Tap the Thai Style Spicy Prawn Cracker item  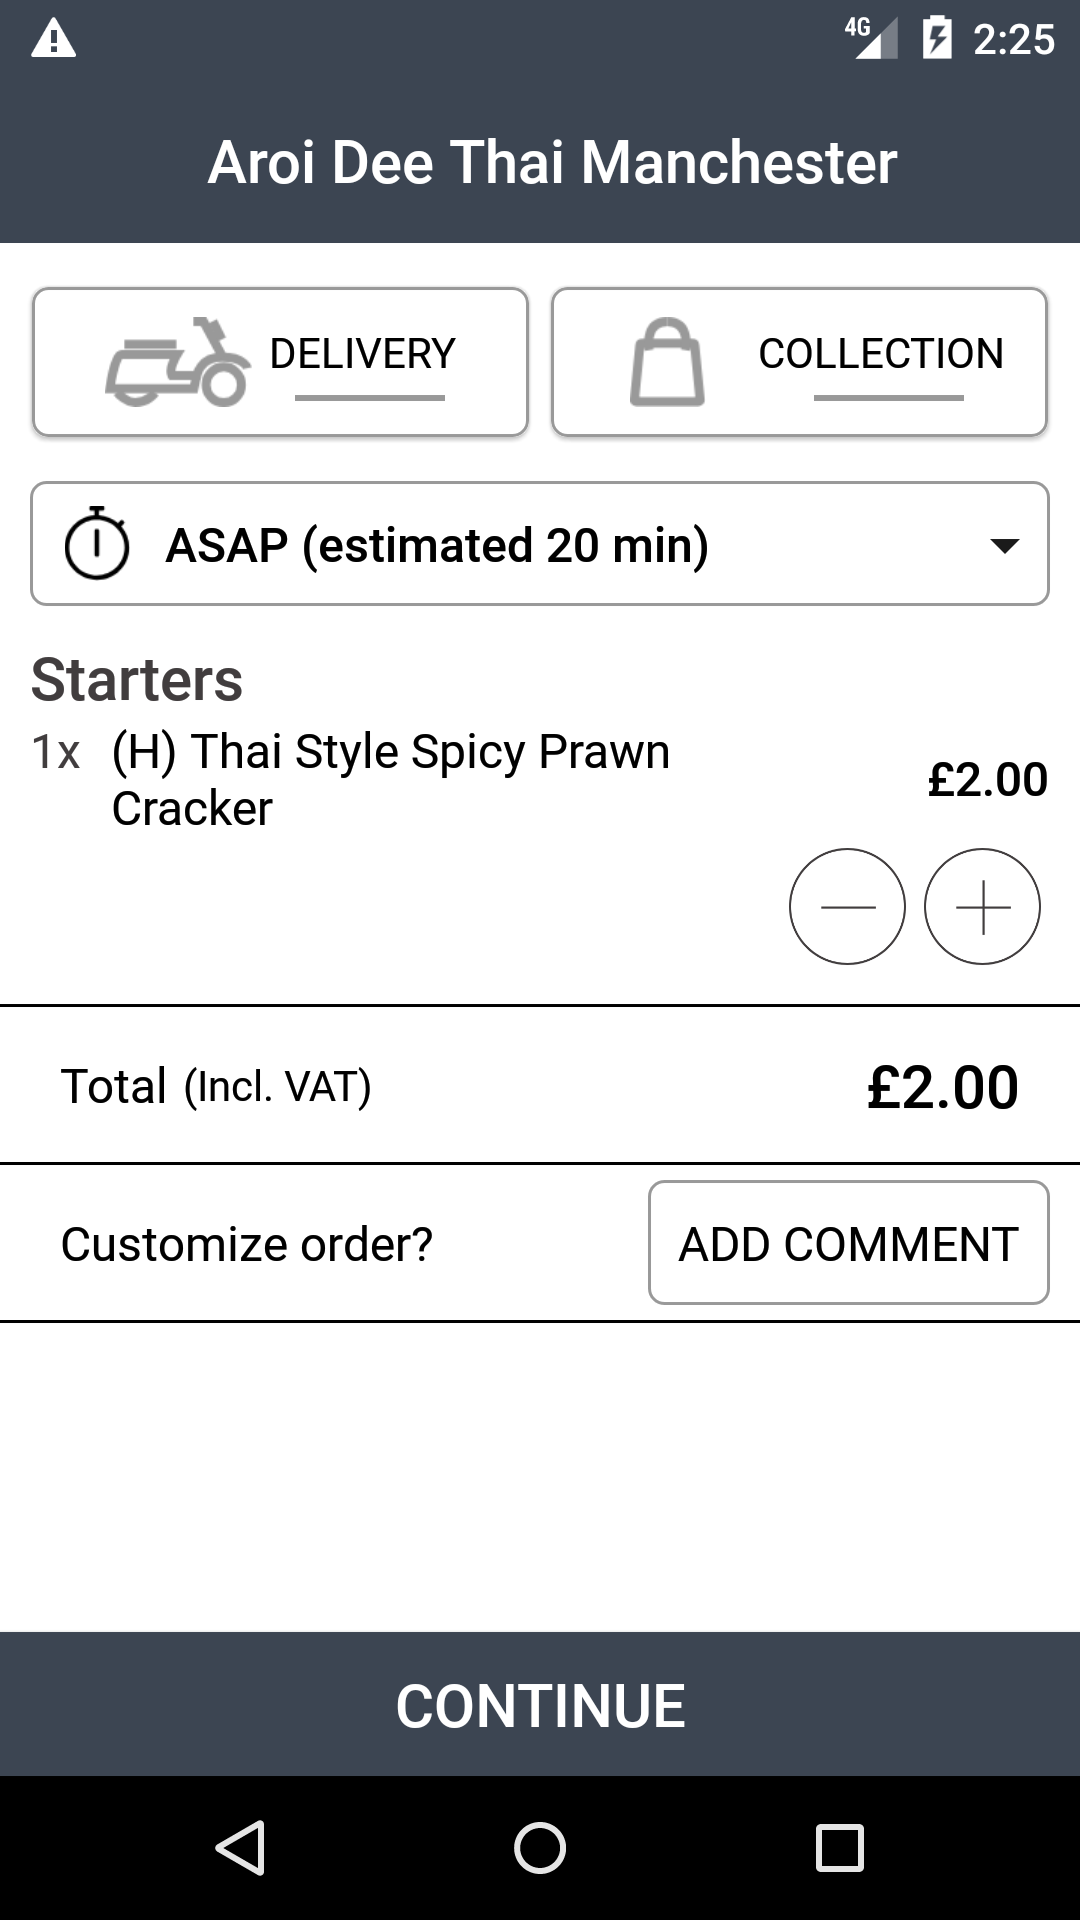[390, 779]
